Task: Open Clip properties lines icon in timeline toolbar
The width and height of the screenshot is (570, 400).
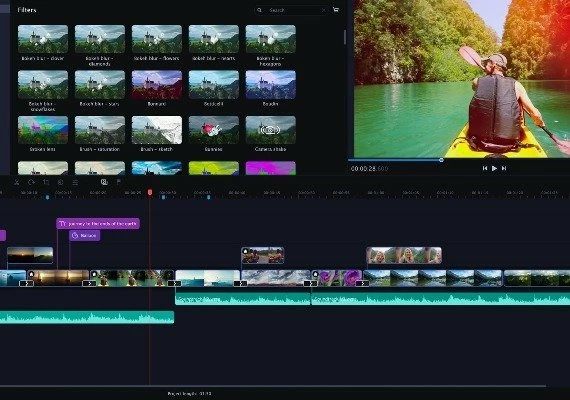Action: (75, 182)
